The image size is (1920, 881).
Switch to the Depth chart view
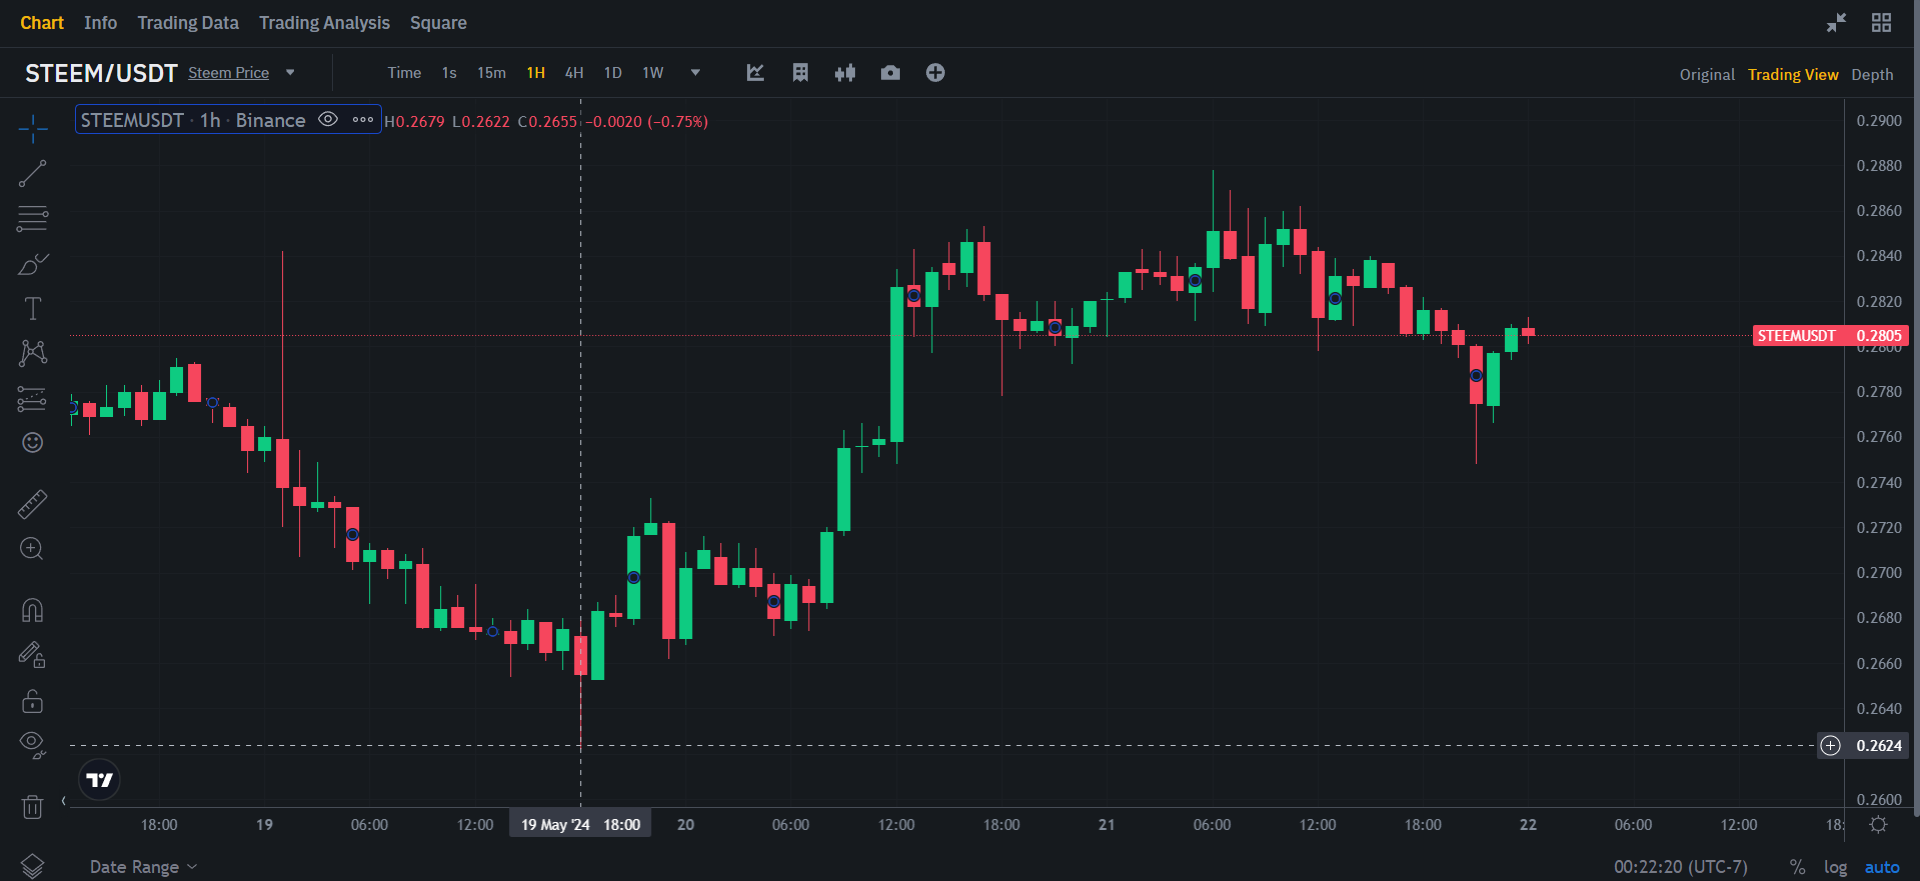(x=1872, y=74)
